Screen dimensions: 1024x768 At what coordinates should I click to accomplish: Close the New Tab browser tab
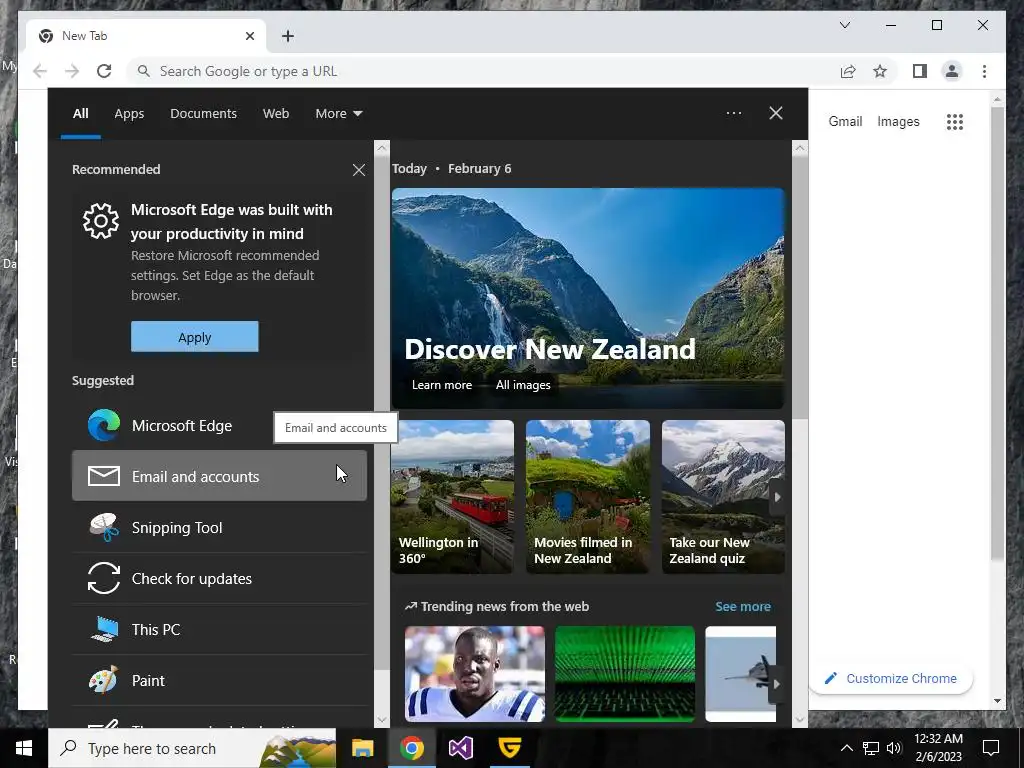249,36
